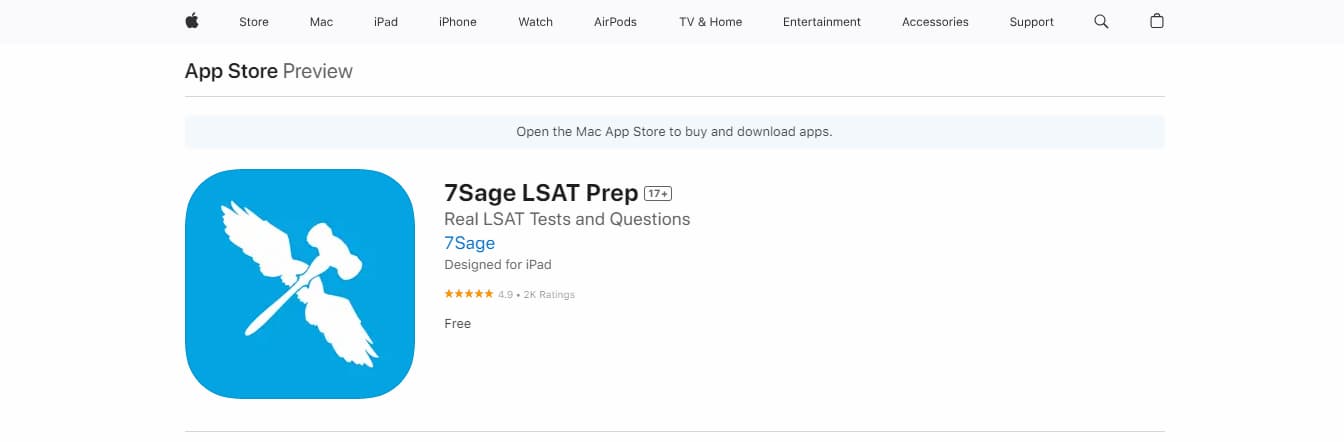Screen dimensions: 1344x442
Task: Open the Accessories menu
Action: point(935,22)
